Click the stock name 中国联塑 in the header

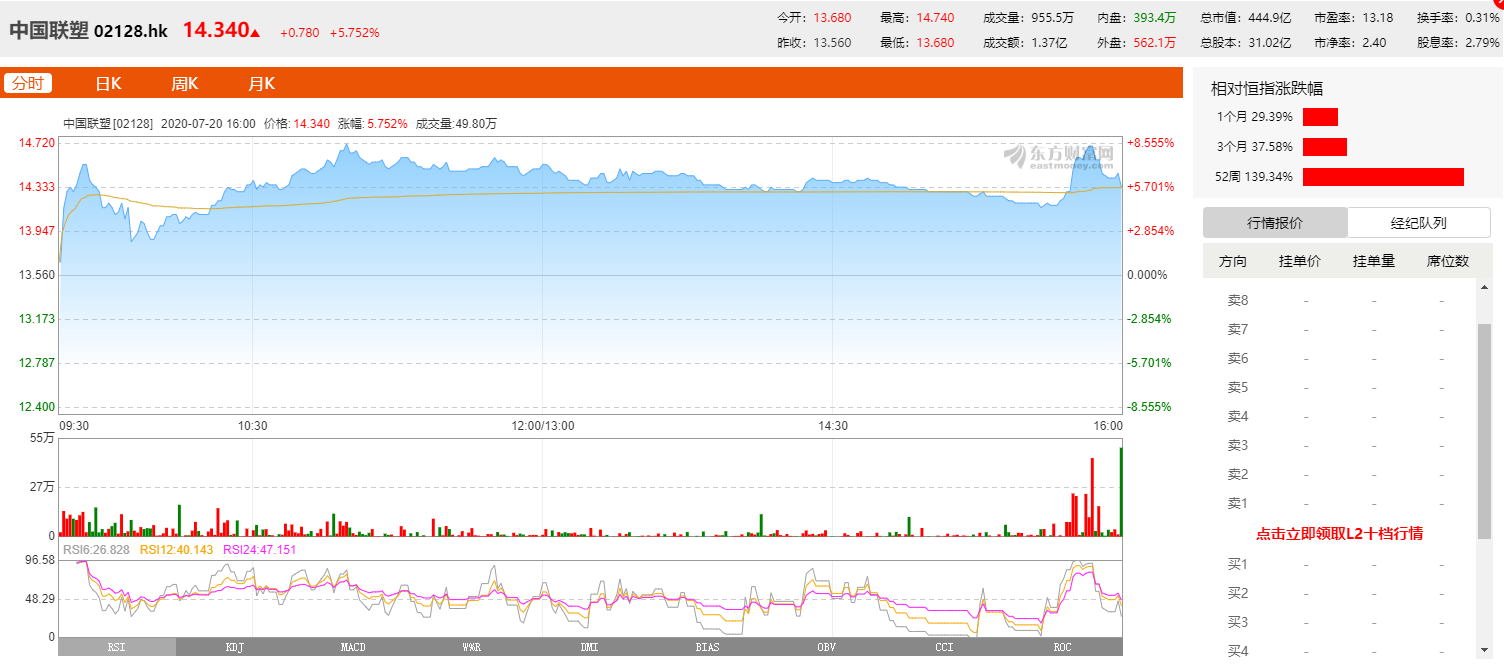point(48,31)
